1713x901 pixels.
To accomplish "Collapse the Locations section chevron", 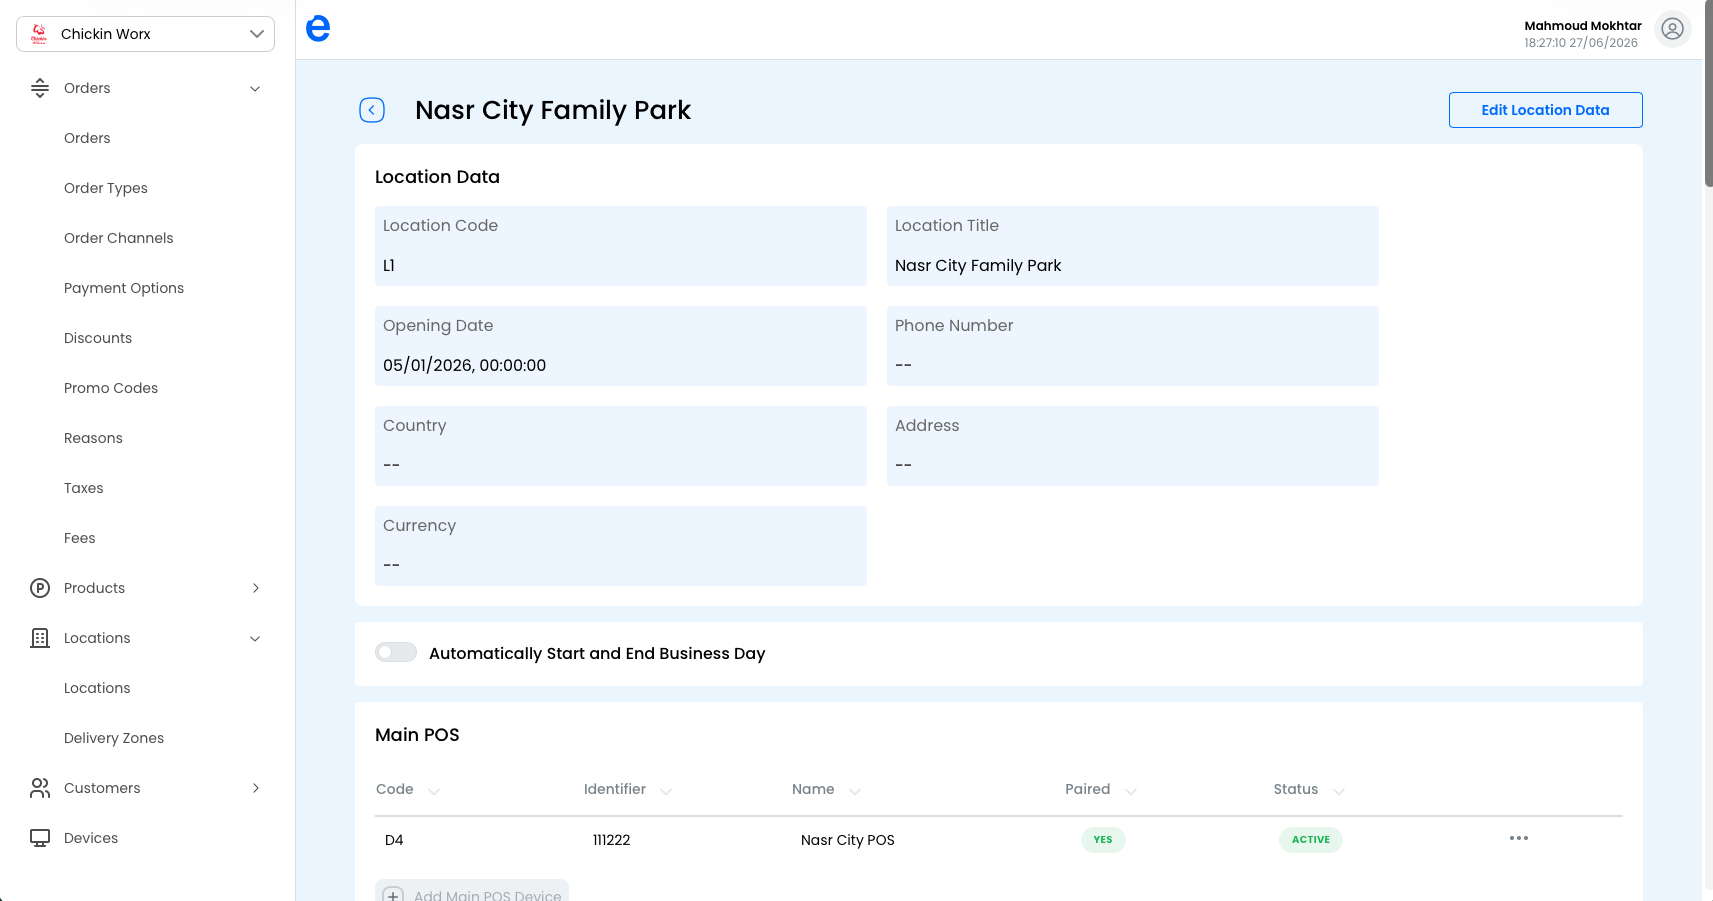I will (255, 638).
